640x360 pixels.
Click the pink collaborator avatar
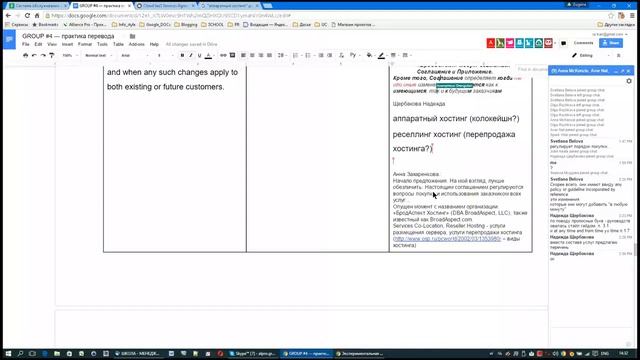pyautogui.click(x=510, y=43)
